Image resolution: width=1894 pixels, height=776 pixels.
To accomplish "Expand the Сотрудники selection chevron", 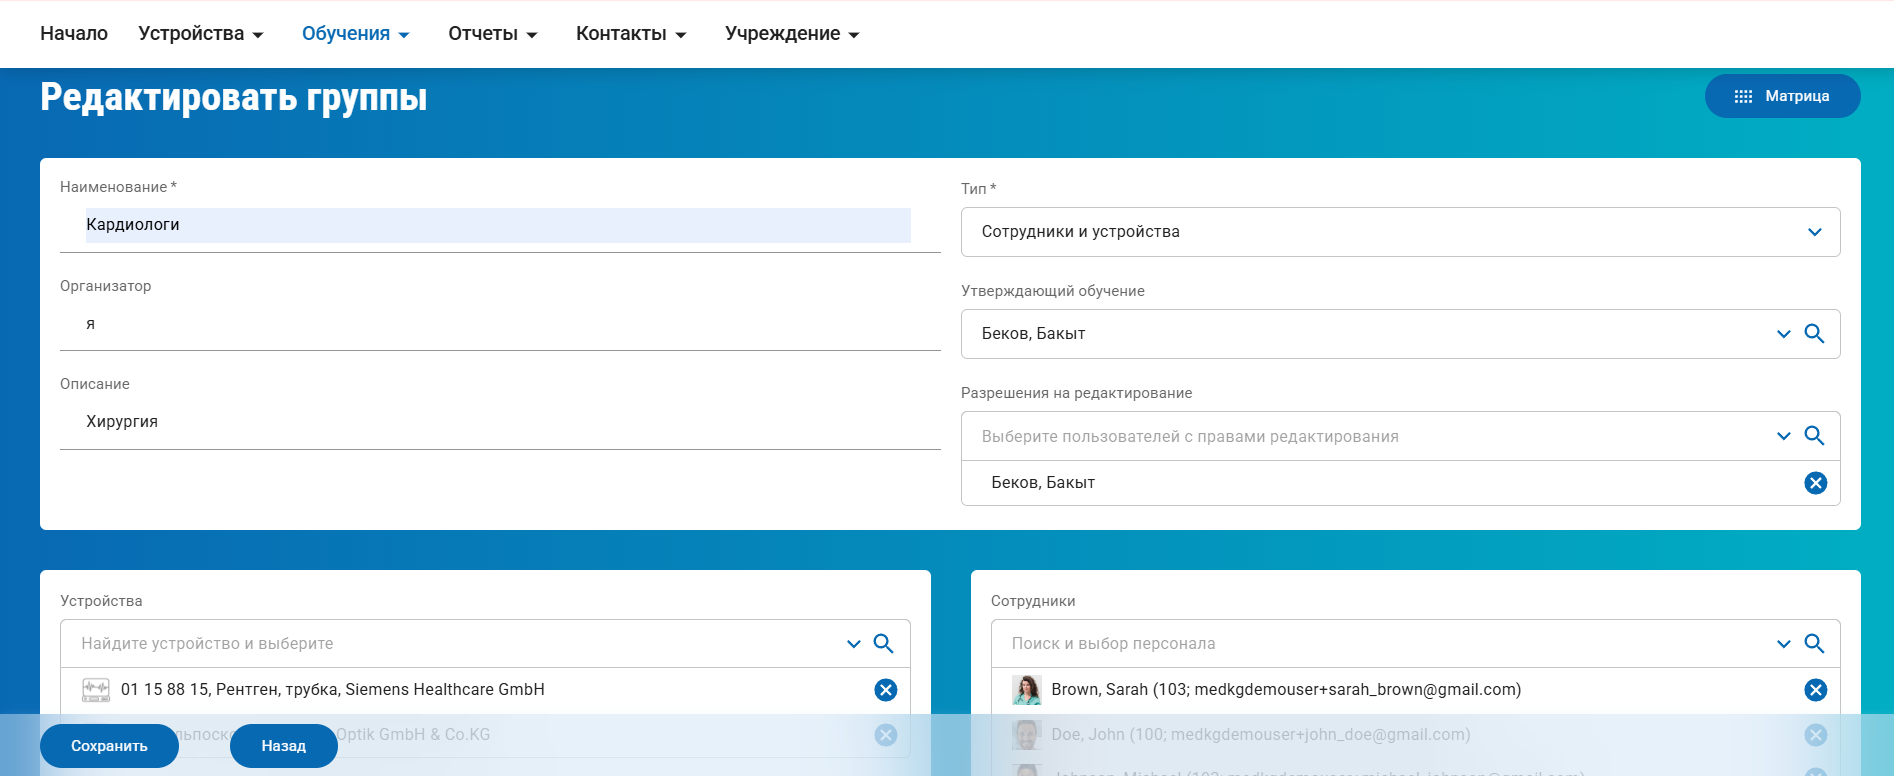I will (x=1783, y=644).
